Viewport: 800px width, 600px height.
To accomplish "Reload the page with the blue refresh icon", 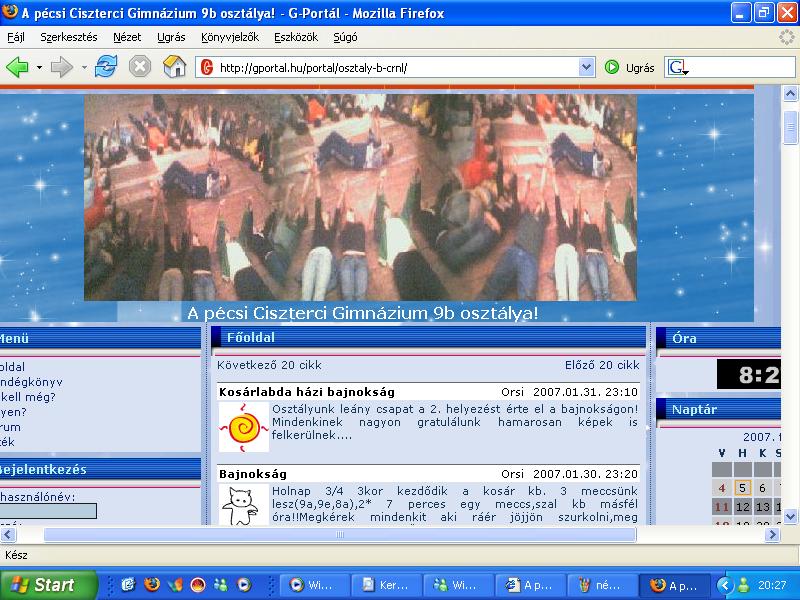I will point(106,67).
